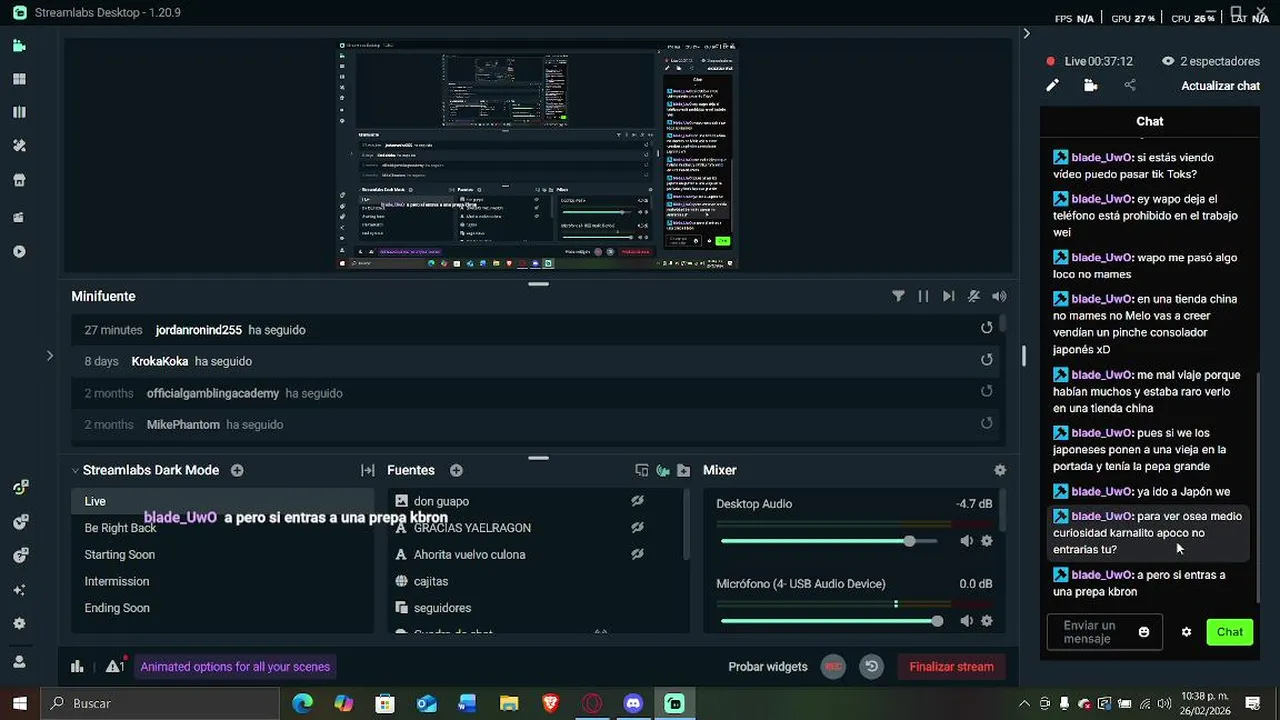The width and height of the screenshot is (1280, 720).
Task: Open the Highlighter clapperboard icon in sidebar
Action: coord(19,217)
